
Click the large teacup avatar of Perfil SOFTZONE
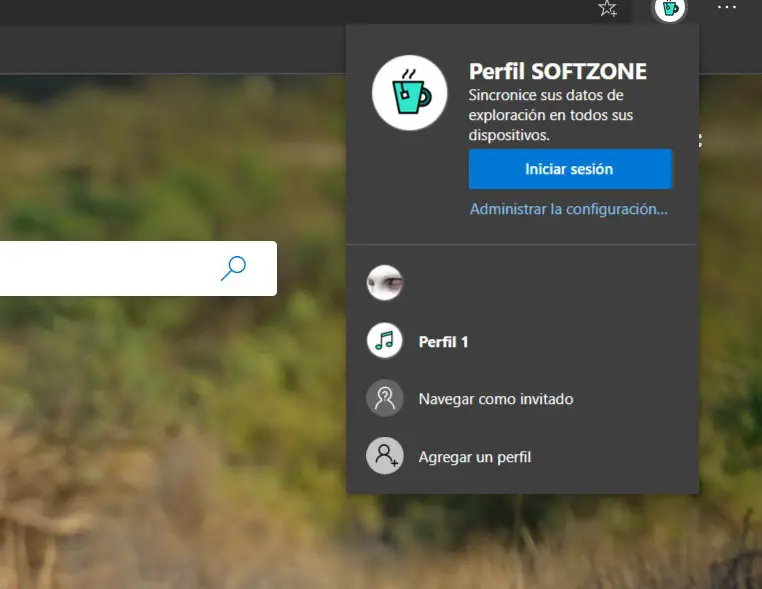coord(409,92)
